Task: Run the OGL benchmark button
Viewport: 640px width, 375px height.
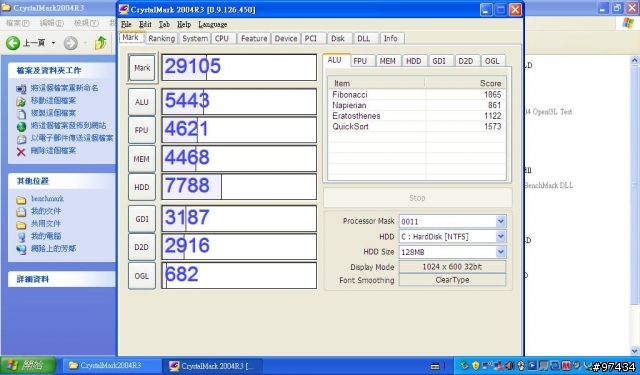Action: (142, 276)
